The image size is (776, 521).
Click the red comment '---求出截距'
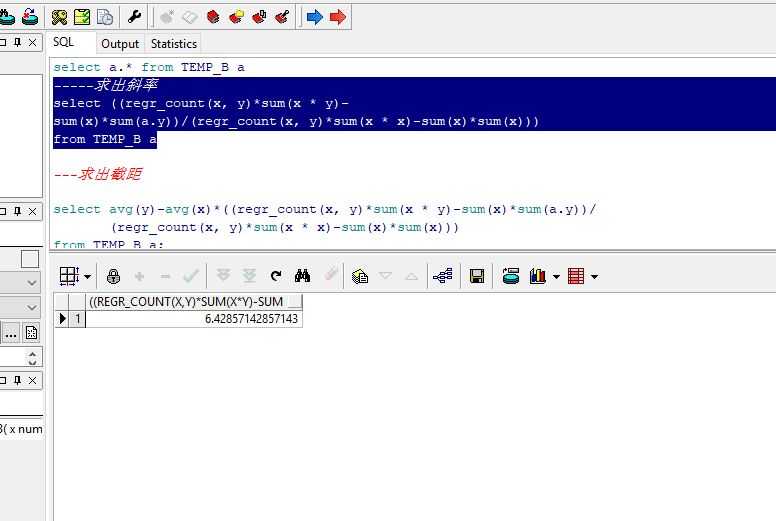(97, 174)
